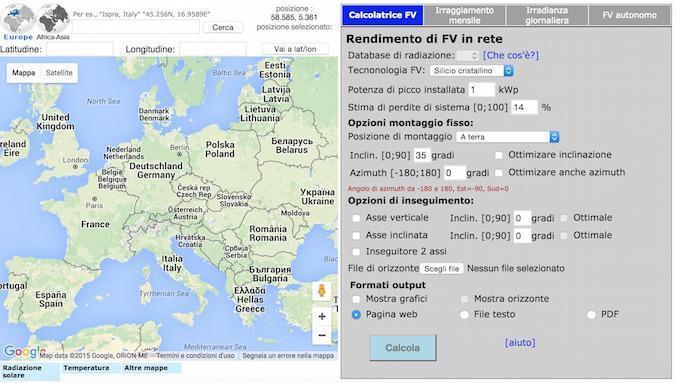Select Altre mappe tab
Screen dimensions: 676x383
pos(151,368)
